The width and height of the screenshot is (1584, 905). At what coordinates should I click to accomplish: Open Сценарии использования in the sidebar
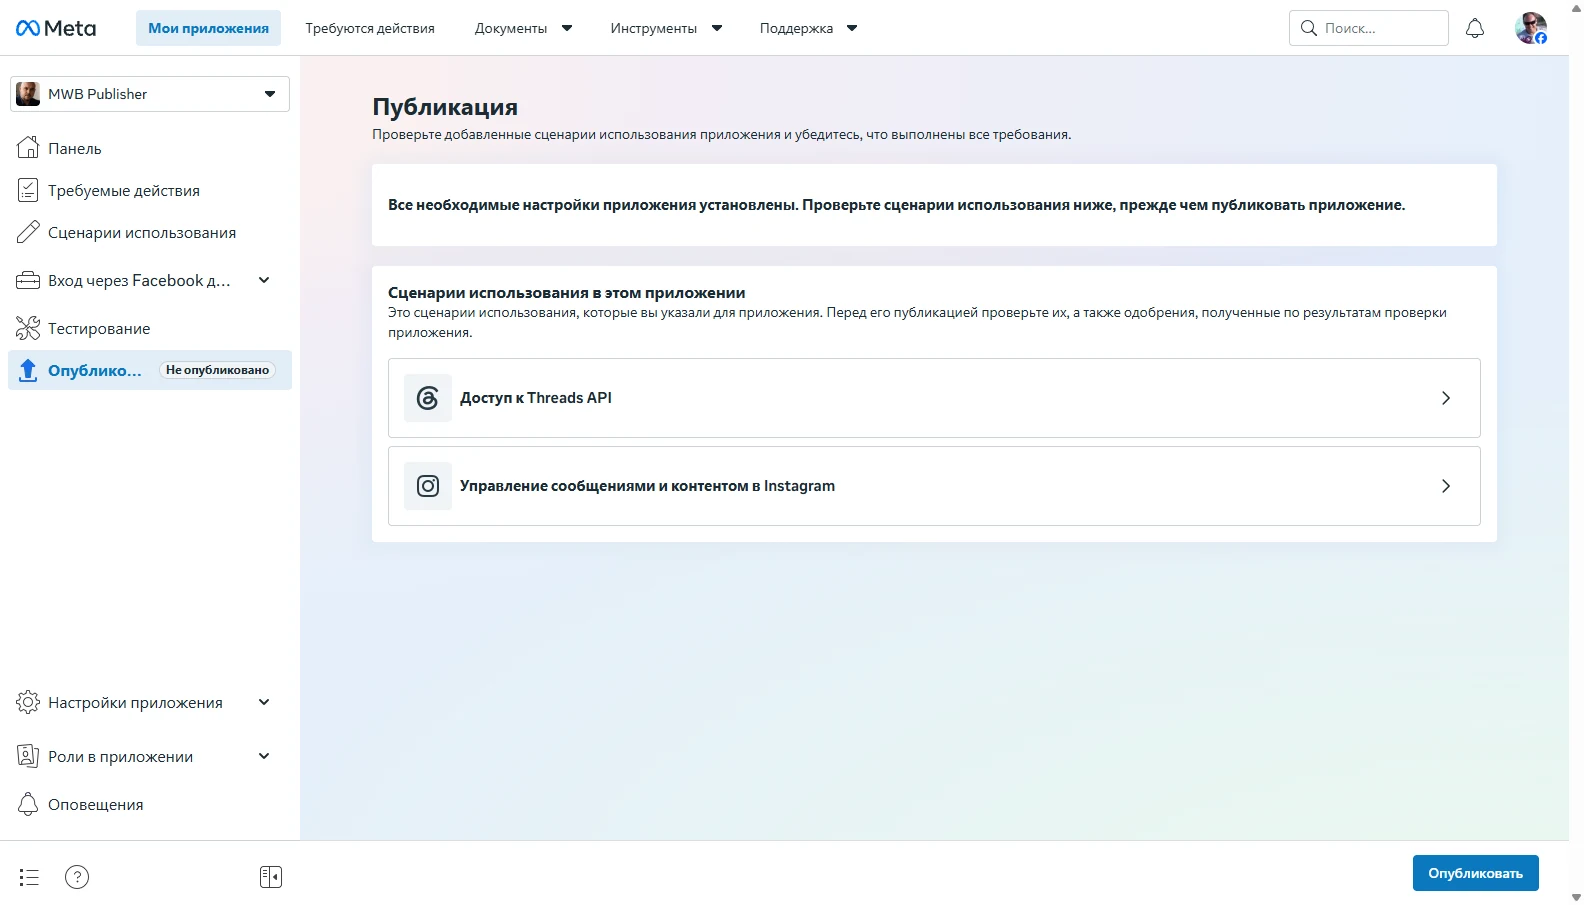click(150, 232)
